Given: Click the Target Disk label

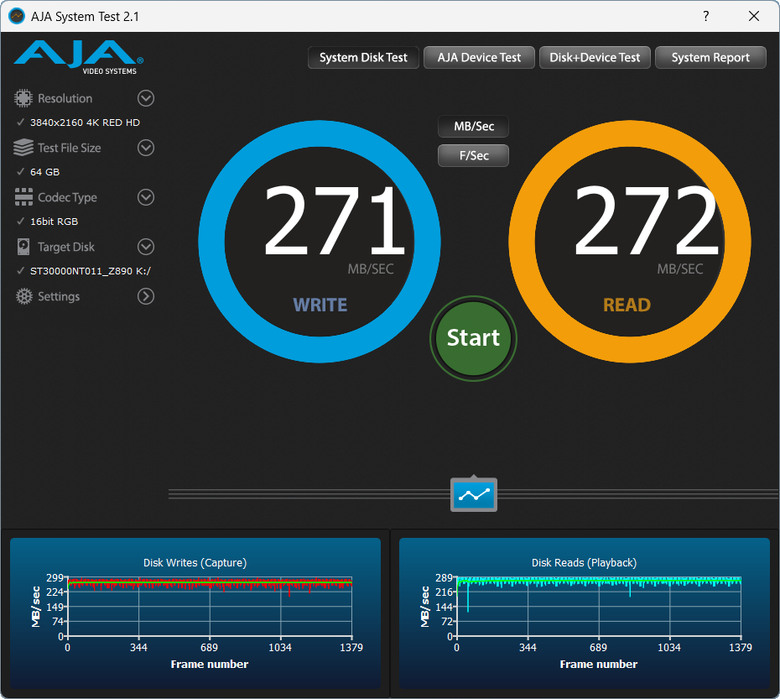Looking at the screenshot, I should [66, 247].
